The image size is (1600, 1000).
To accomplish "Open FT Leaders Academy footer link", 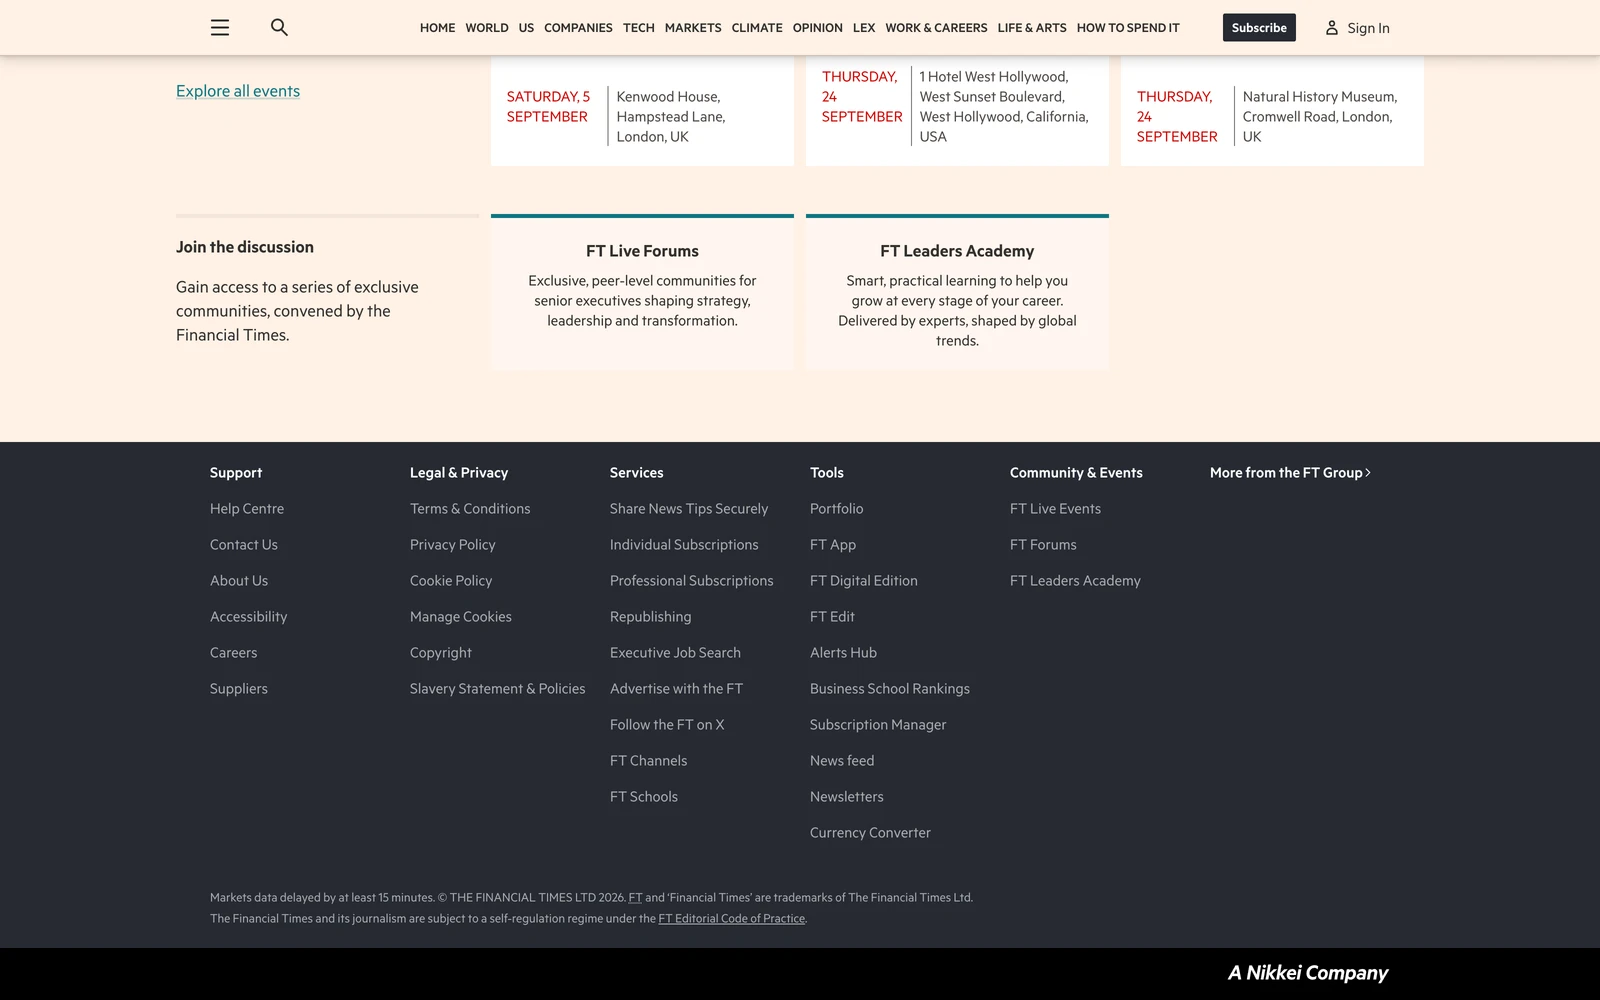I will [1075, 581].
